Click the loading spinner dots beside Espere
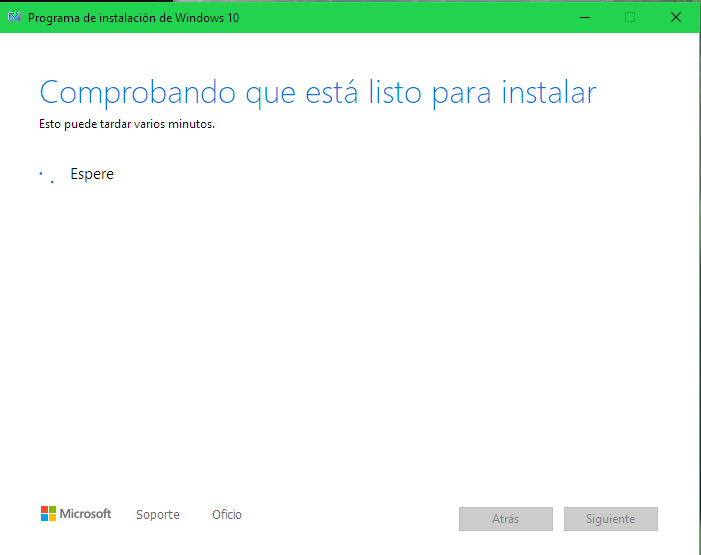Viewport: 701px width, 555px height. pyautogui.click(x=47, y=177)
